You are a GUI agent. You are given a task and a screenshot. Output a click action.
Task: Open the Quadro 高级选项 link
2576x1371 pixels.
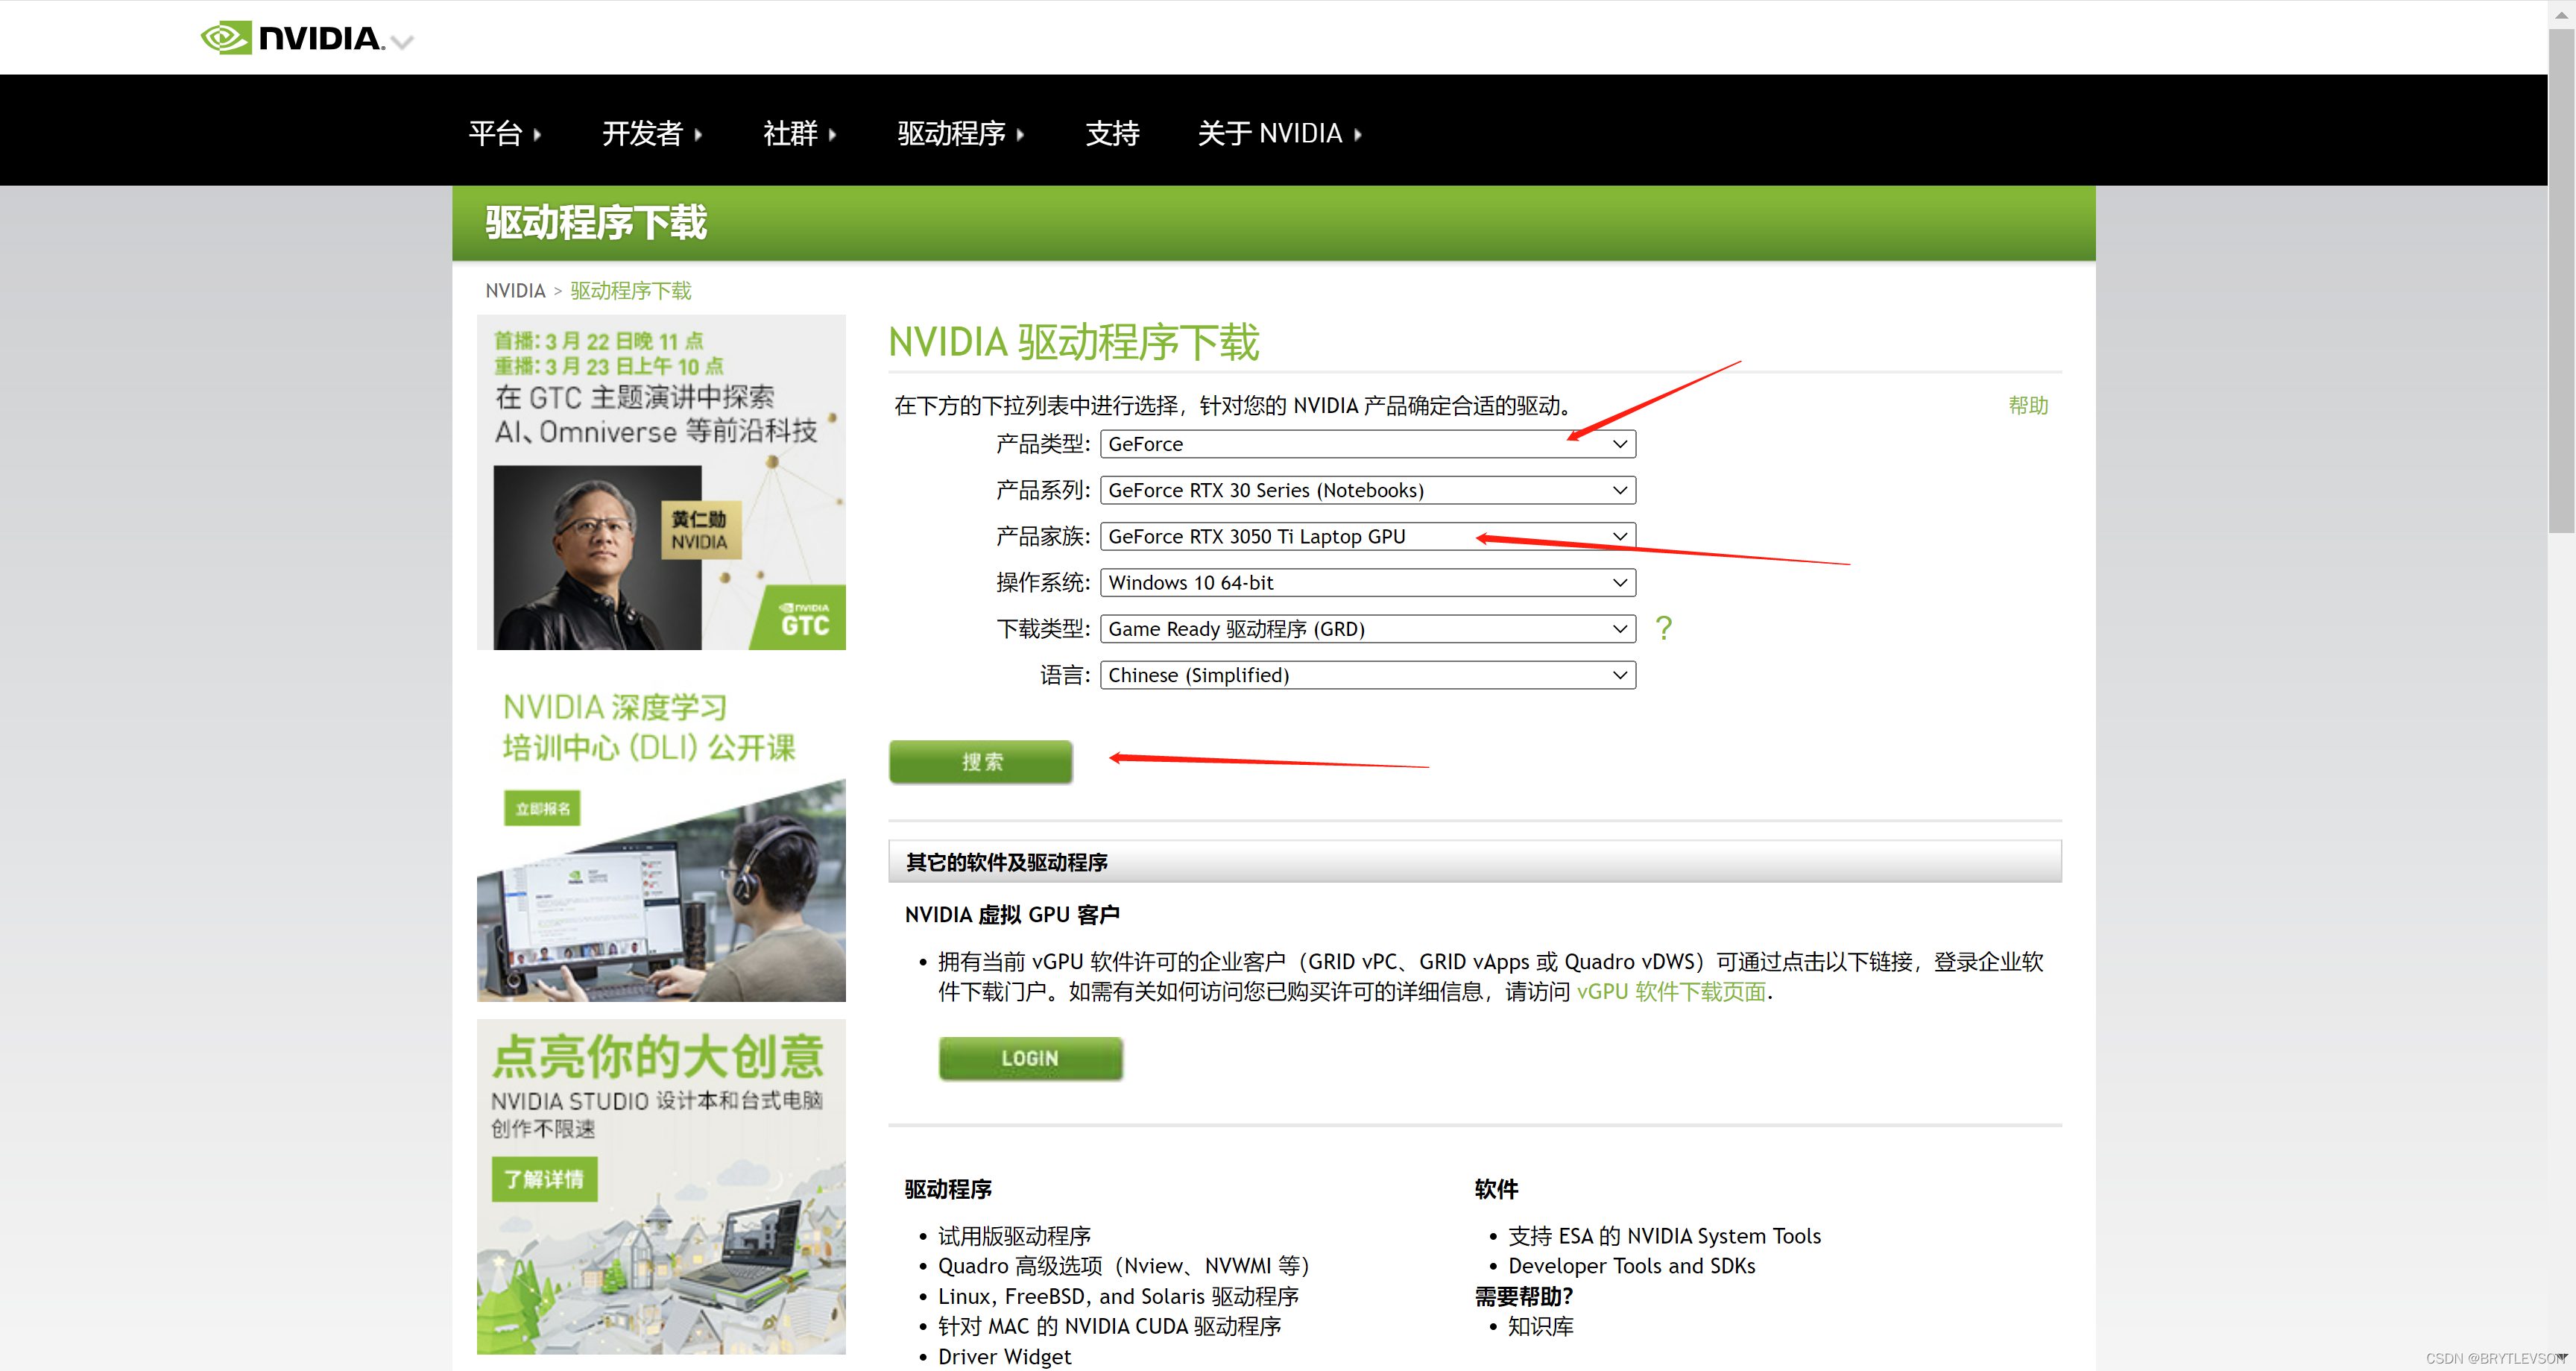tap(1124, 1266)
